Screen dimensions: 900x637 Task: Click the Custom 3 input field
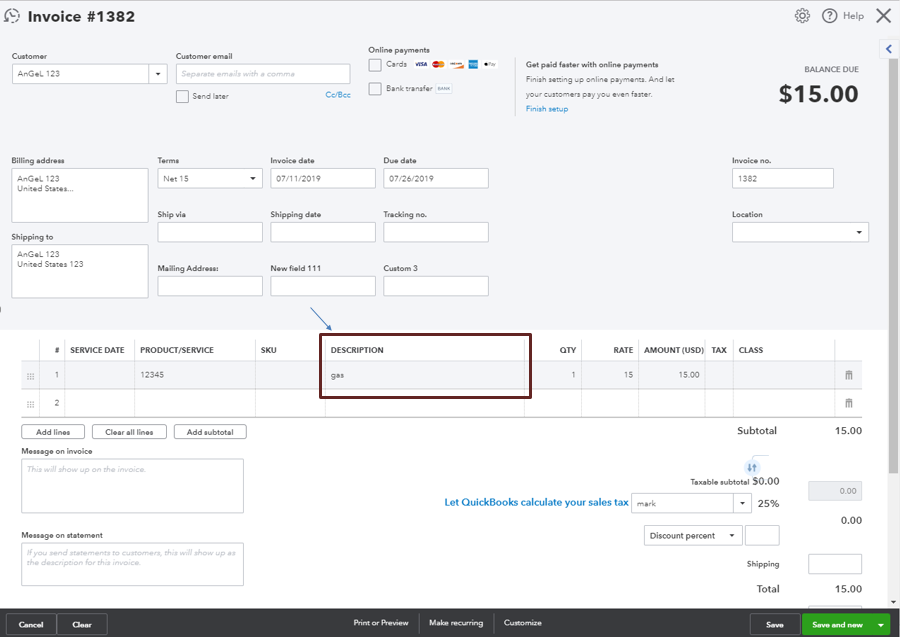pyautogui.click(x=436, y=286)
